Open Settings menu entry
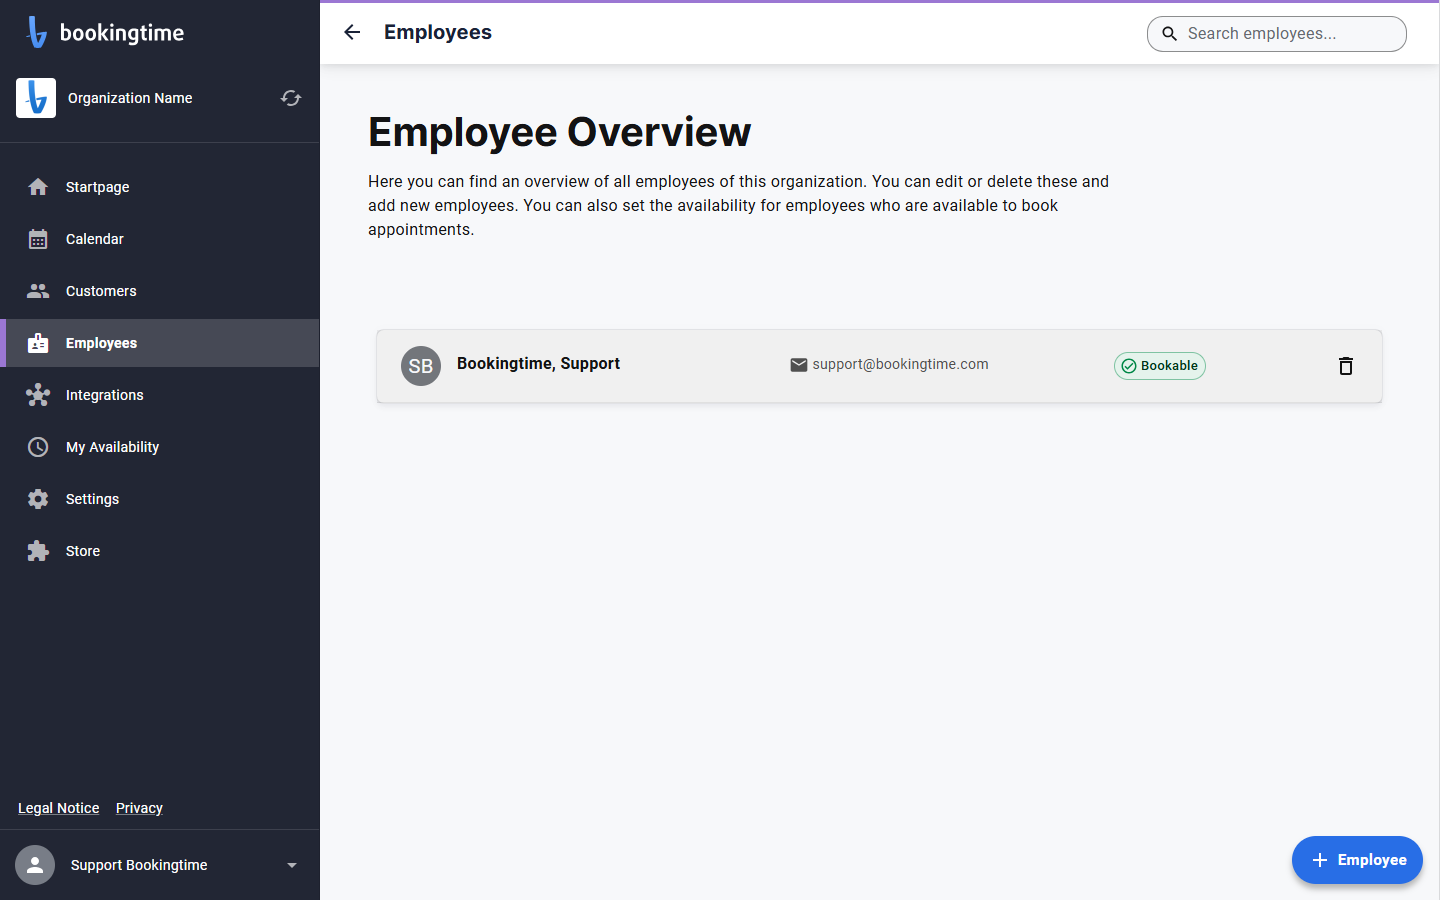Viewport: 1440px width, 900px height. tap(160, 499)
